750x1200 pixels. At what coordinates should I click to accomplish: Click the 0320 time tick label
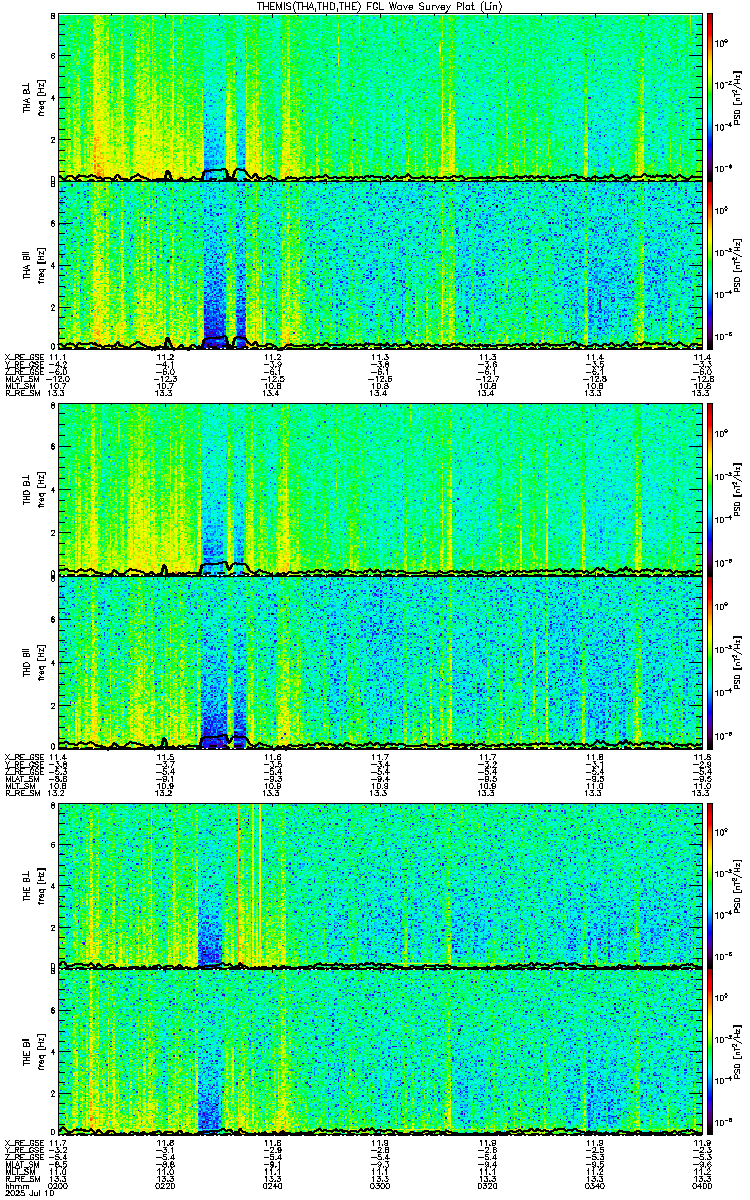click(488, 1185)
